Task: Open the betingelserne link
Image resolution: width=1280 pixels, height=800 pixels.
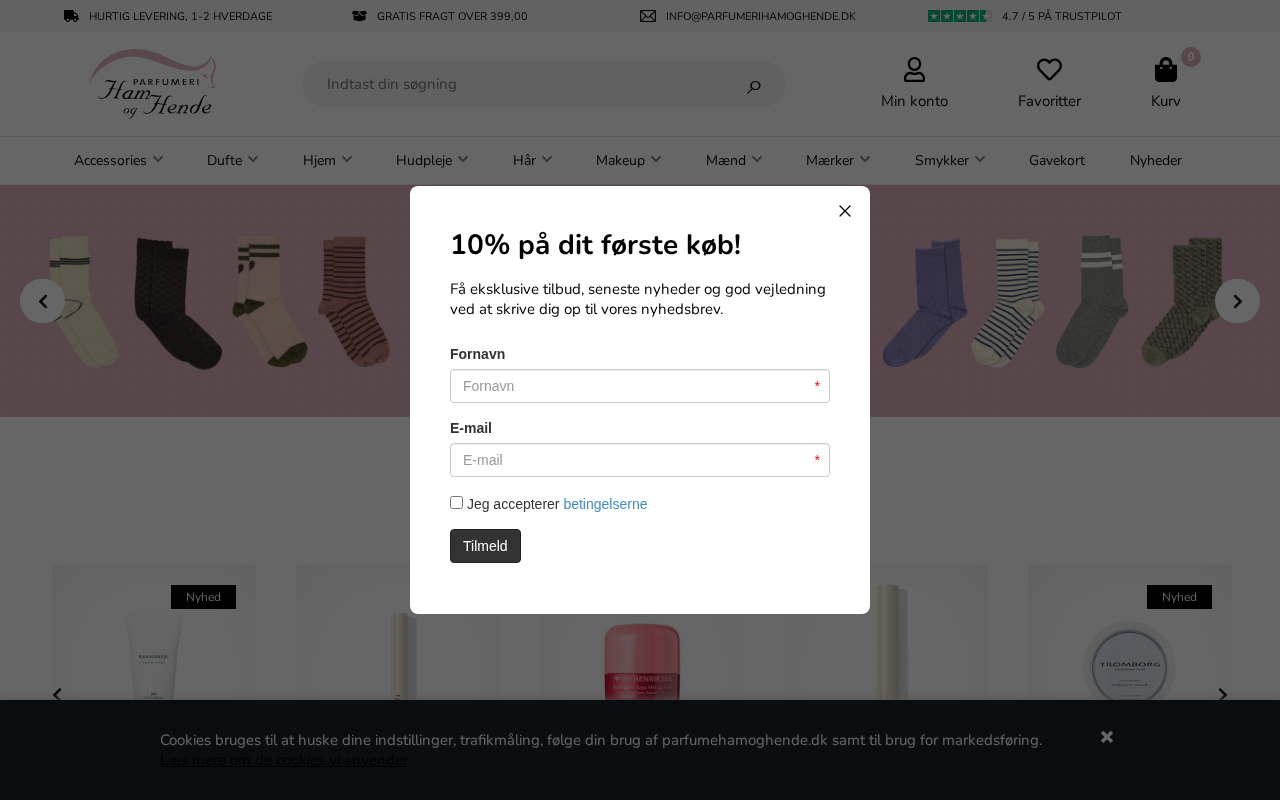Action: [605, 504]
